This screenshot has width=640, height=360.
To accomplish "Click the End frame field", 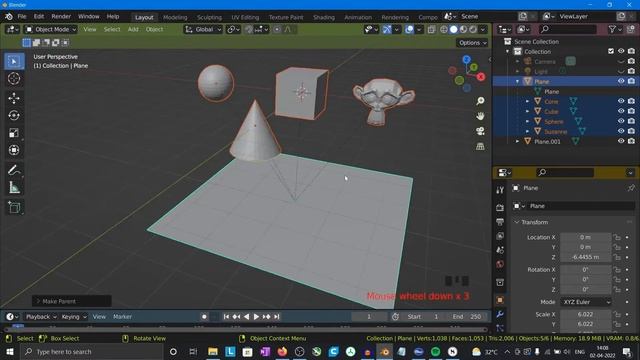I will (x=467, y=317).
